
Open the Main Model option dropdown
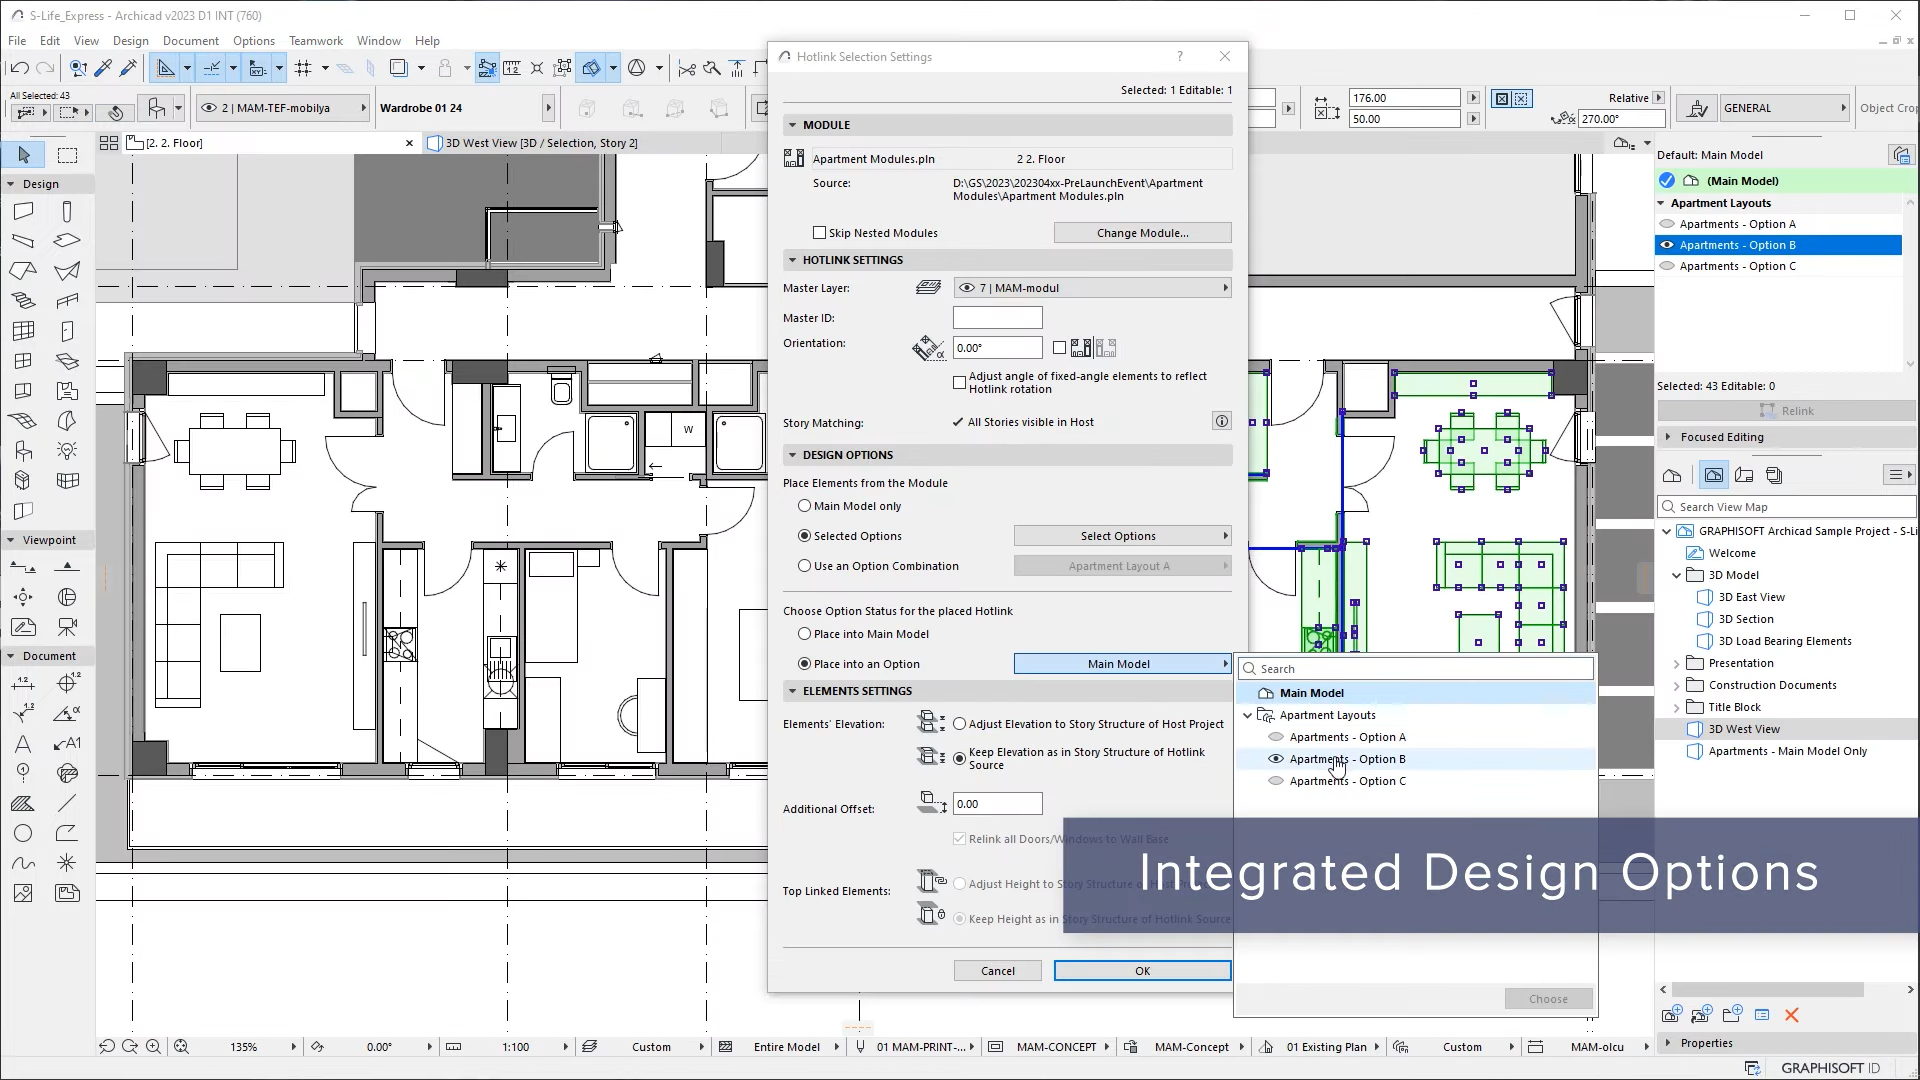click(1123, 664)
